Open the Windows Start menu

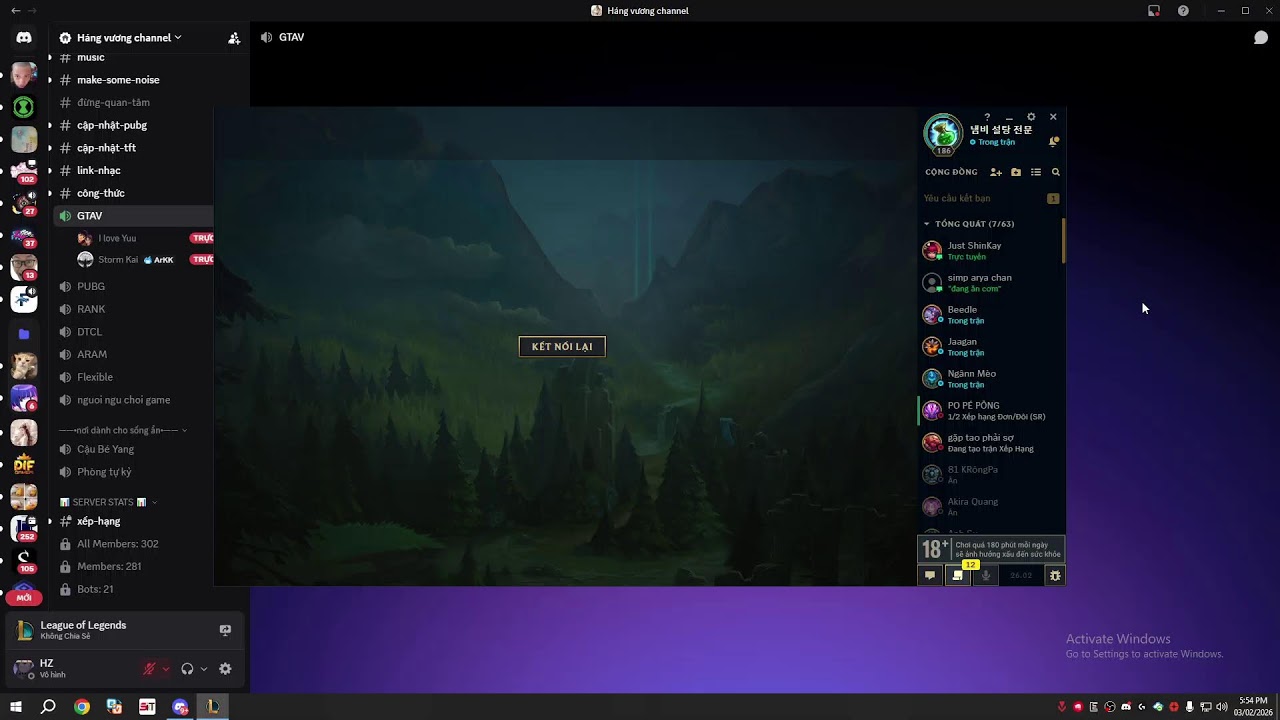[x=16, y=707]
